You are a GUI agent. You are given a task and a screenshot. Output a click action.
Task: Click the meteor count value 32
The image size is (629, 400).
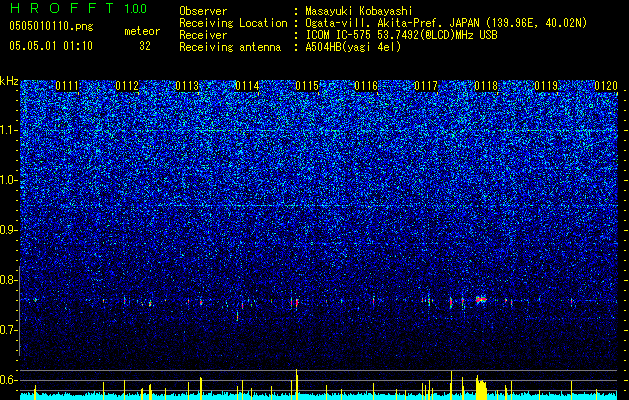[145, 46]
